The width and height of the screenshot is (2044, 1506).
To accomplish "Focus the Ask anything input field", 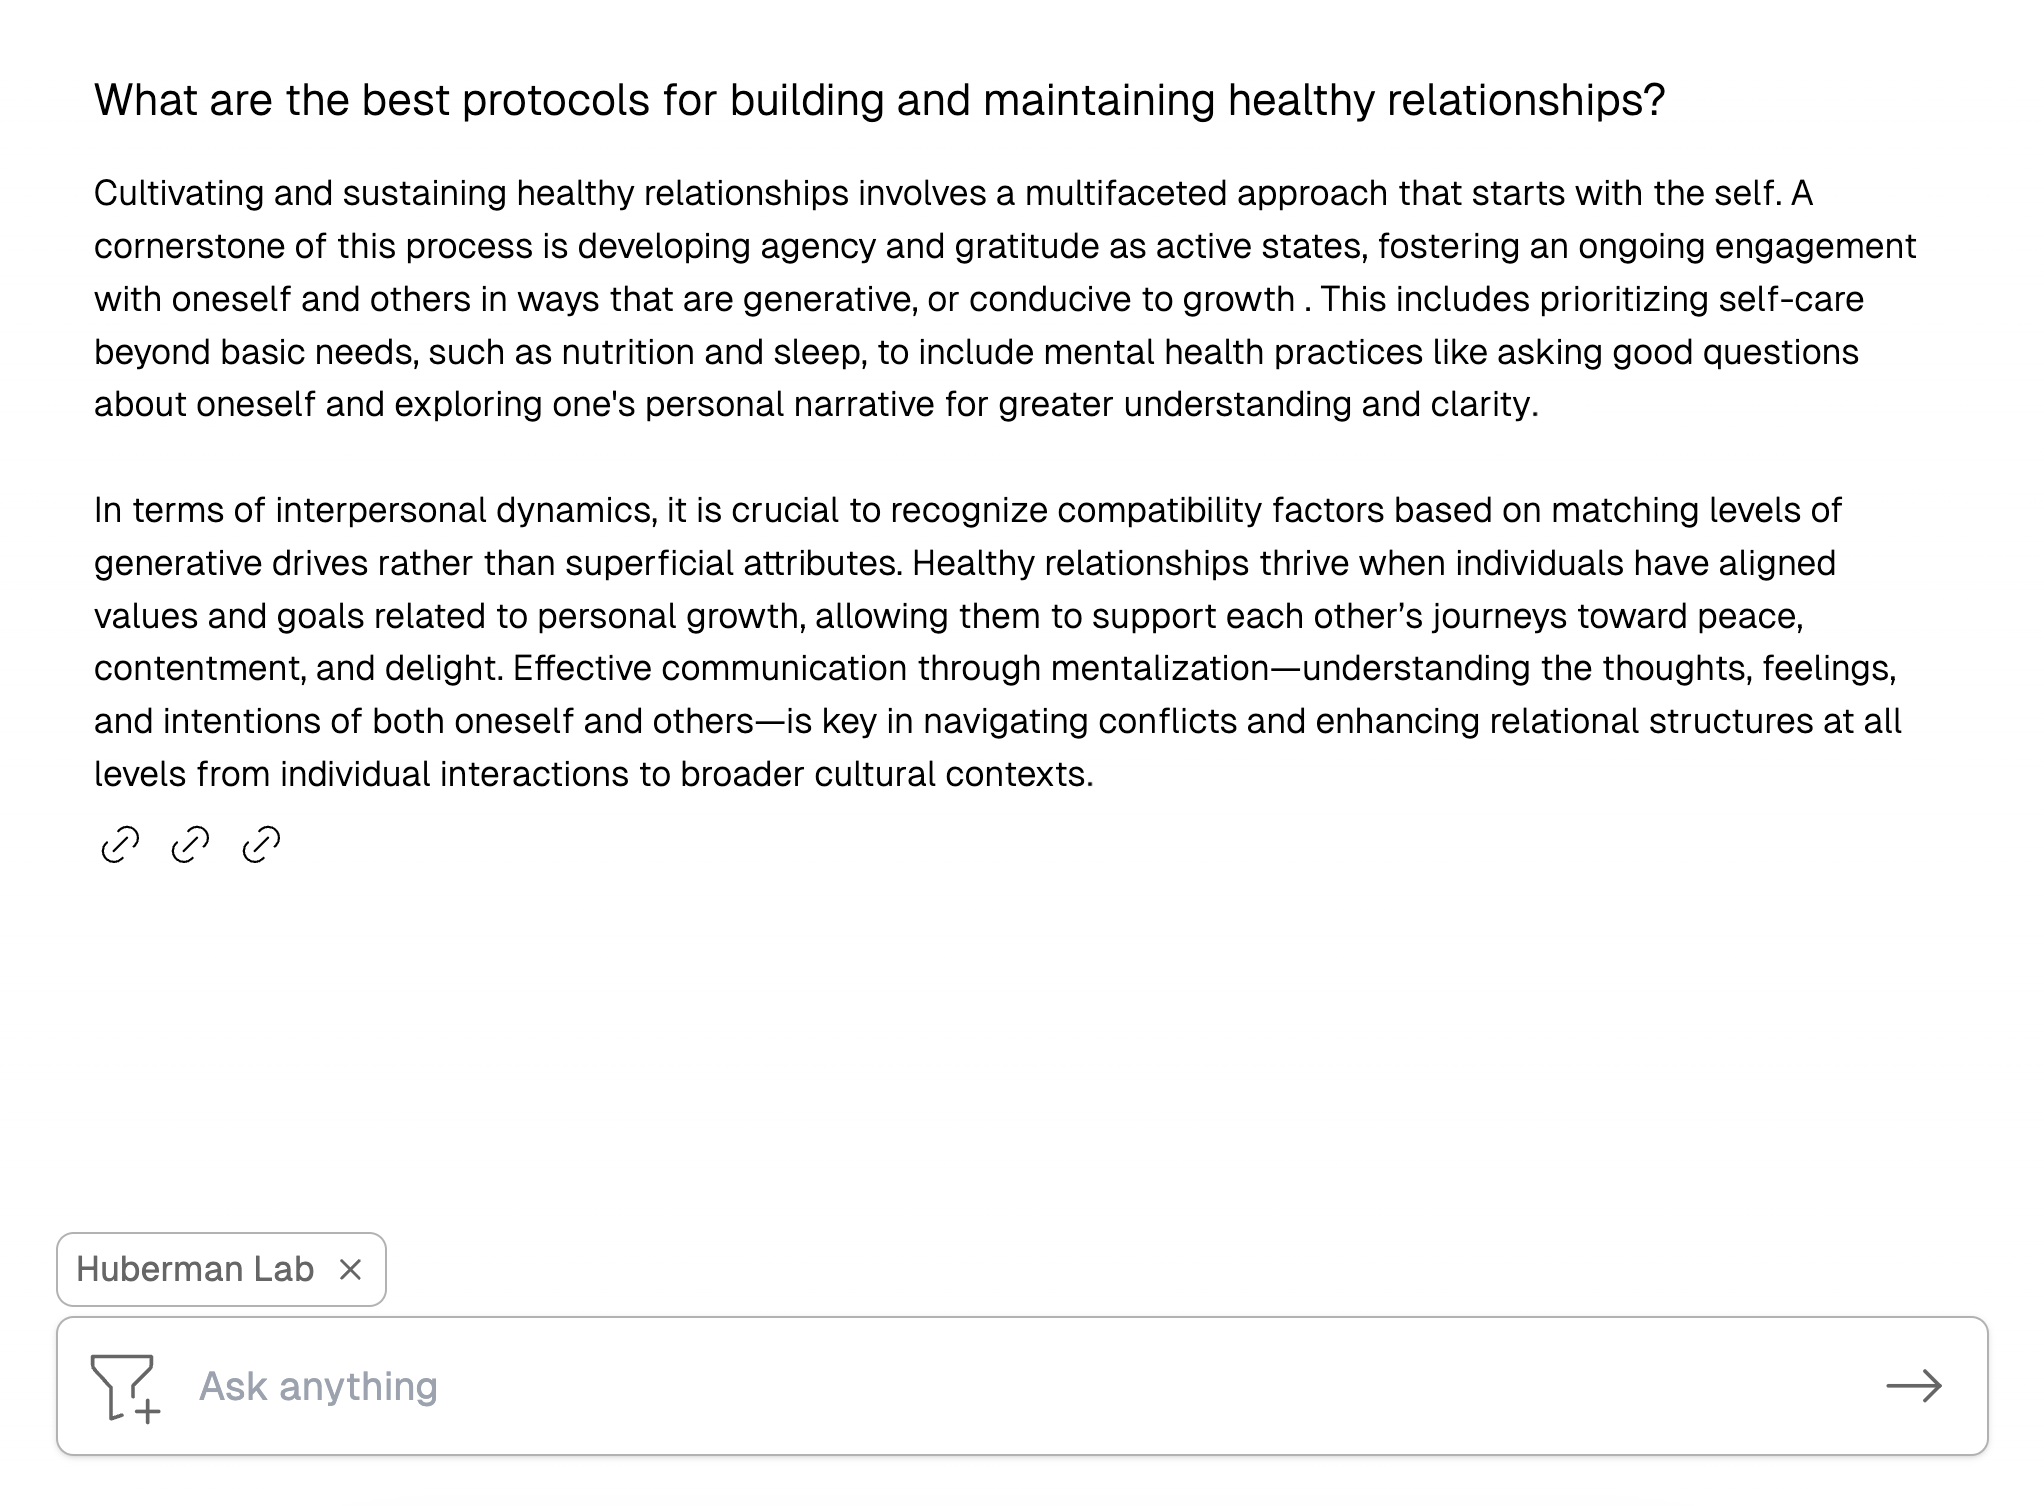I will click(x=1000, y=1386).
